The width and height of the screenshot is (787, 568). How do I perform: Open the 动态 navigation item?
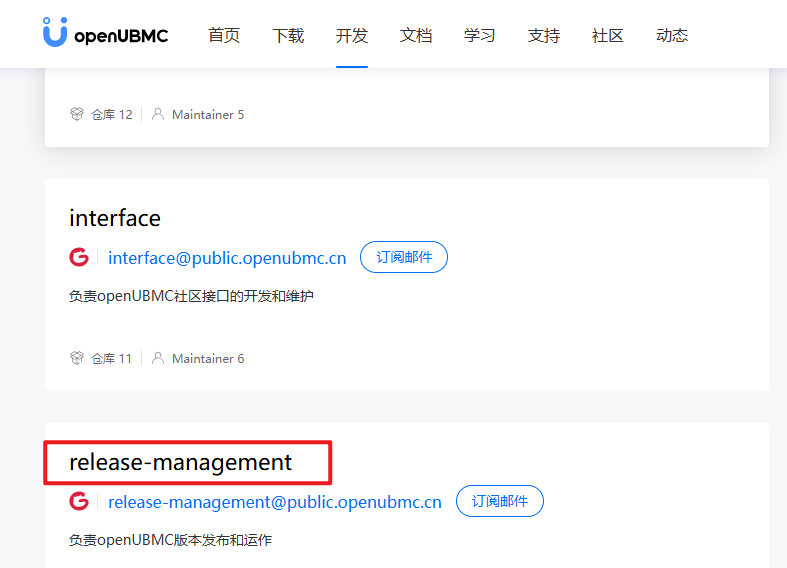pyautogui.click(x=672, y=36)
